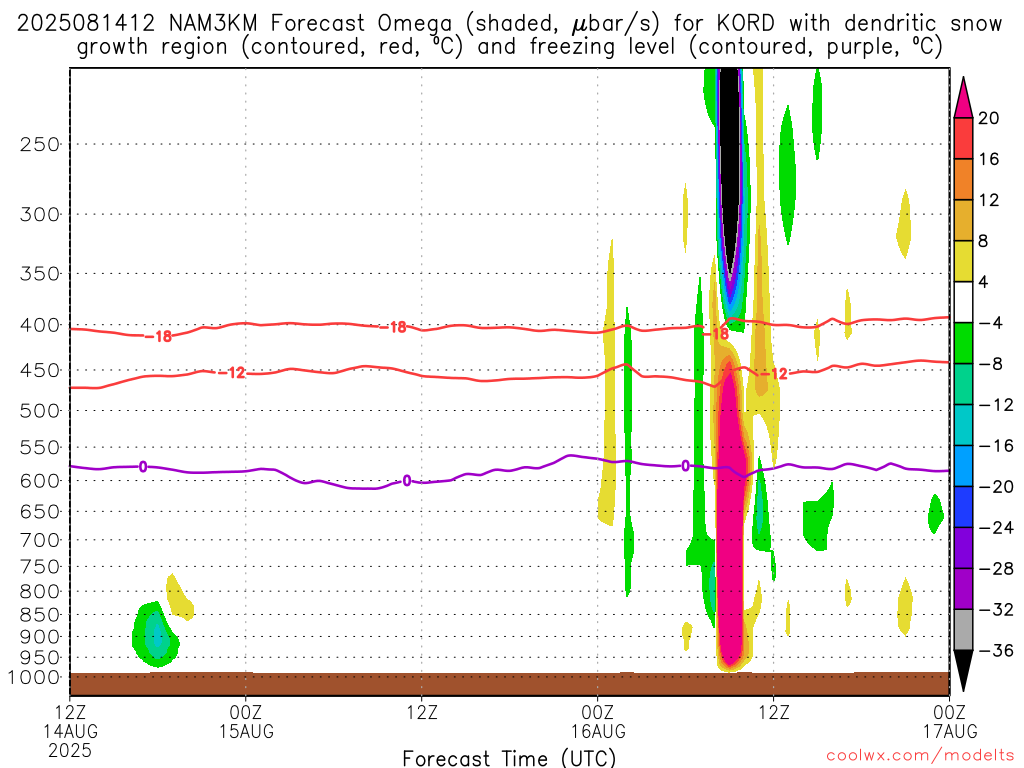The image size is (1024, 768).
Task: Click the green blob near 900 mb
Action: 155,635
